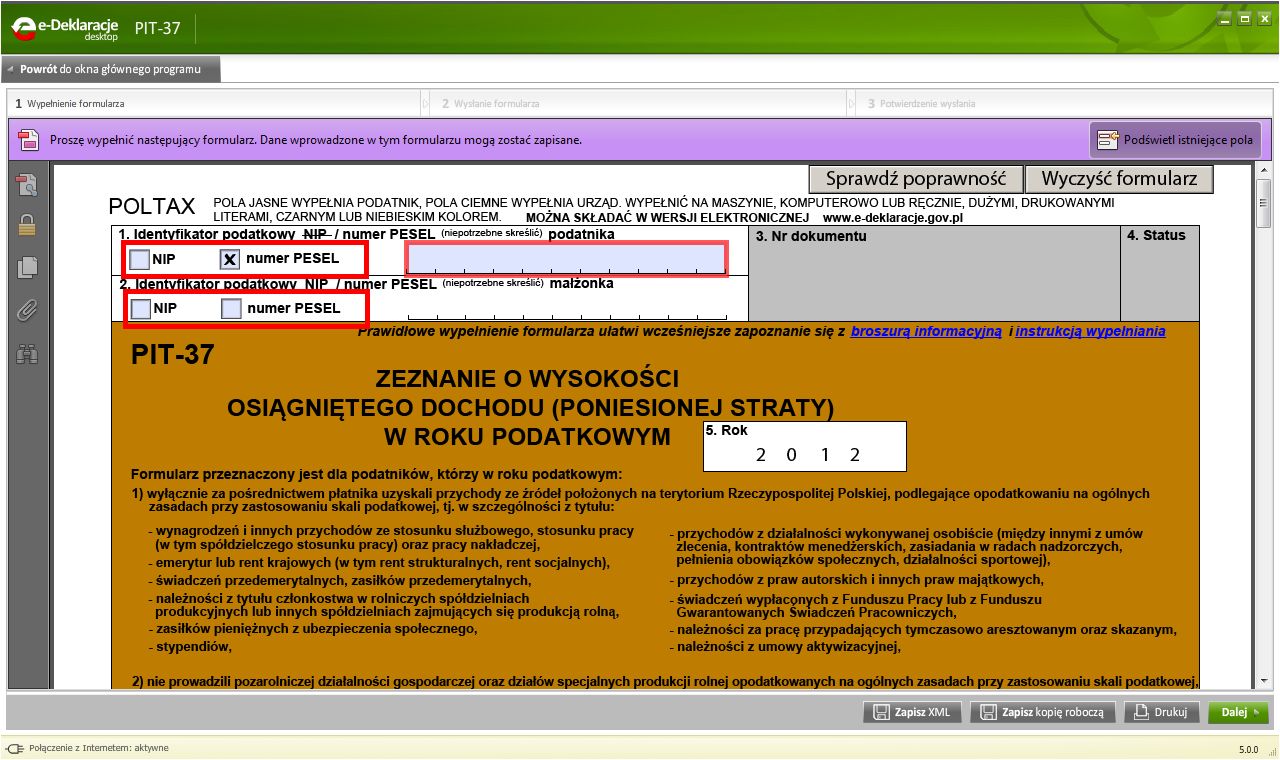1280x760 pixels.
Task: Click the plug connection icon in the status bar
Action: (14, 748)
